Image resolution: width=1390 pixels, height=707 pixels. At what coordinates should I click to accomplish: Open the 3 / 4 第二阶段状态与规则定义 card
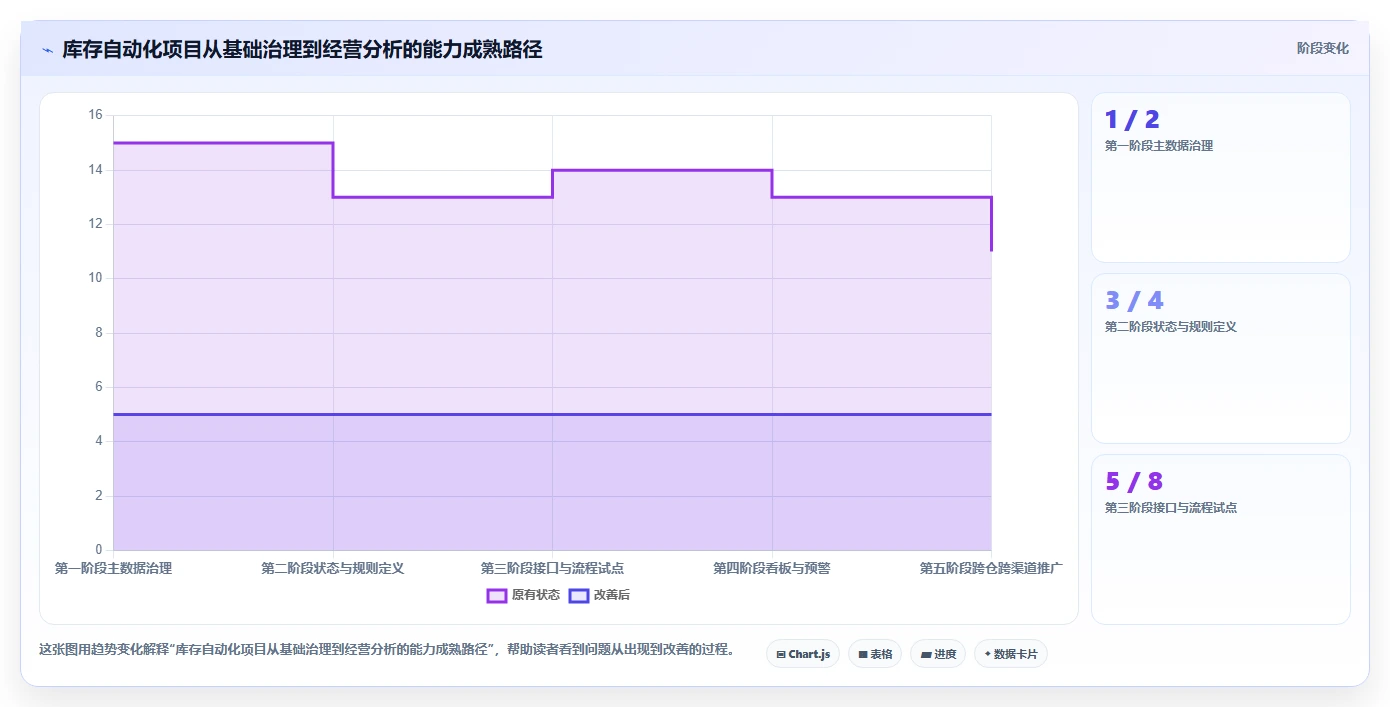[1220, 358]
